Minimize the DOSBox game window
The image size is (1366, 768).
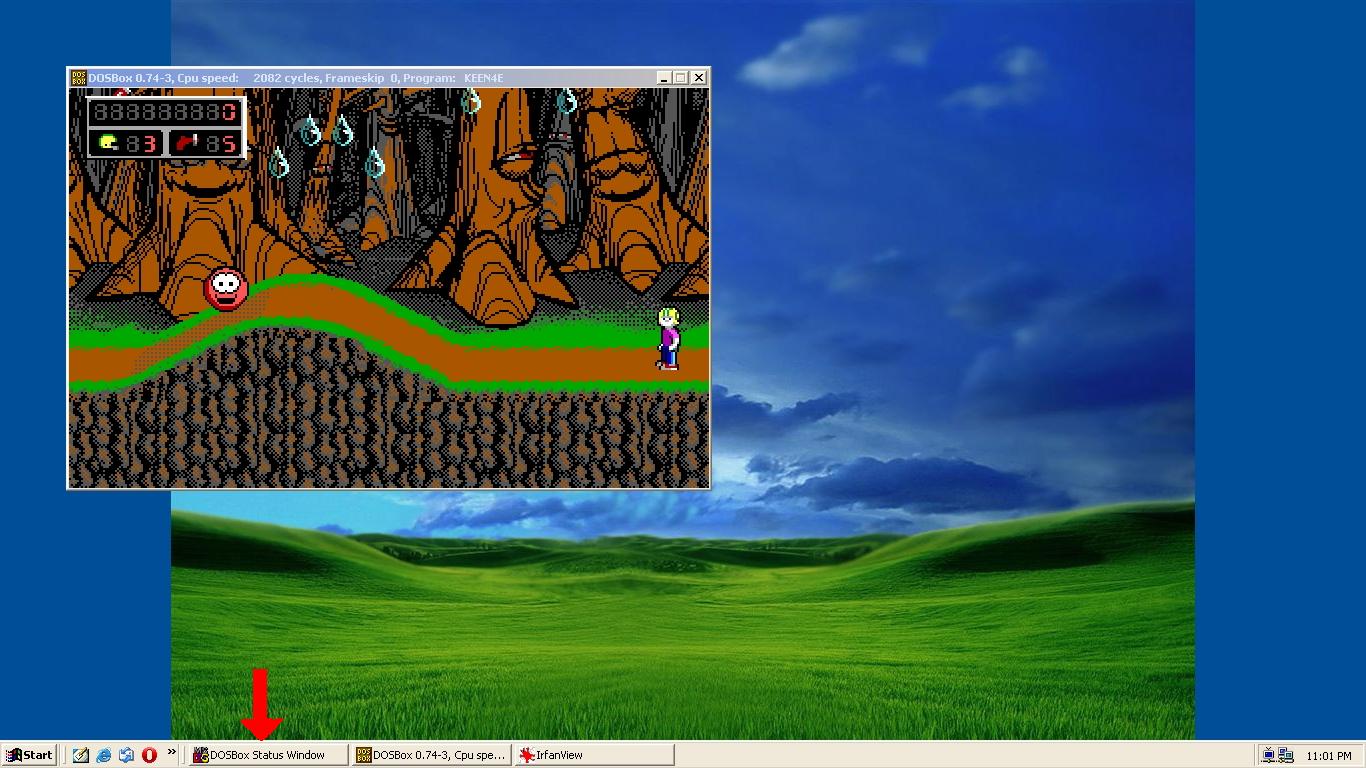tap(664, 78)
